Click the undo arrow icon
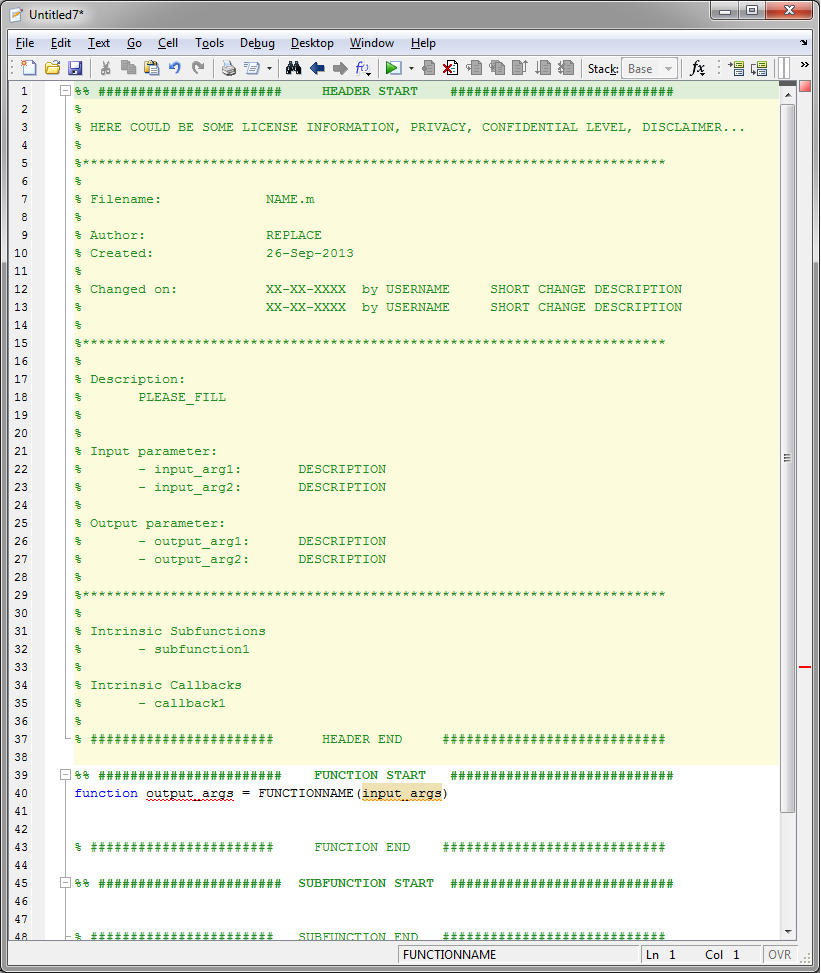This screenshot has width=821, height=973. [x=175, y=68]
